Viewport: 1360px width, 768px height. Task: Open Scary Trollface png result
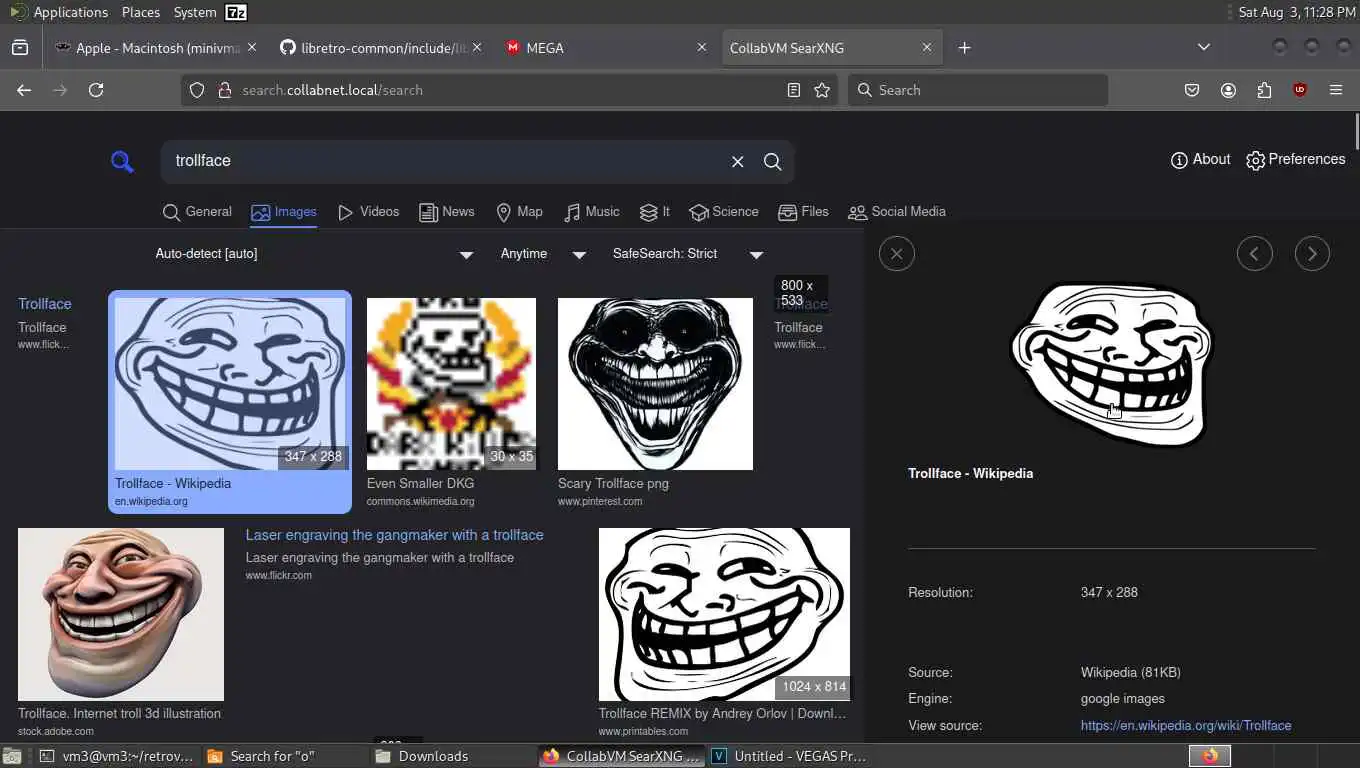coord(655,384)
